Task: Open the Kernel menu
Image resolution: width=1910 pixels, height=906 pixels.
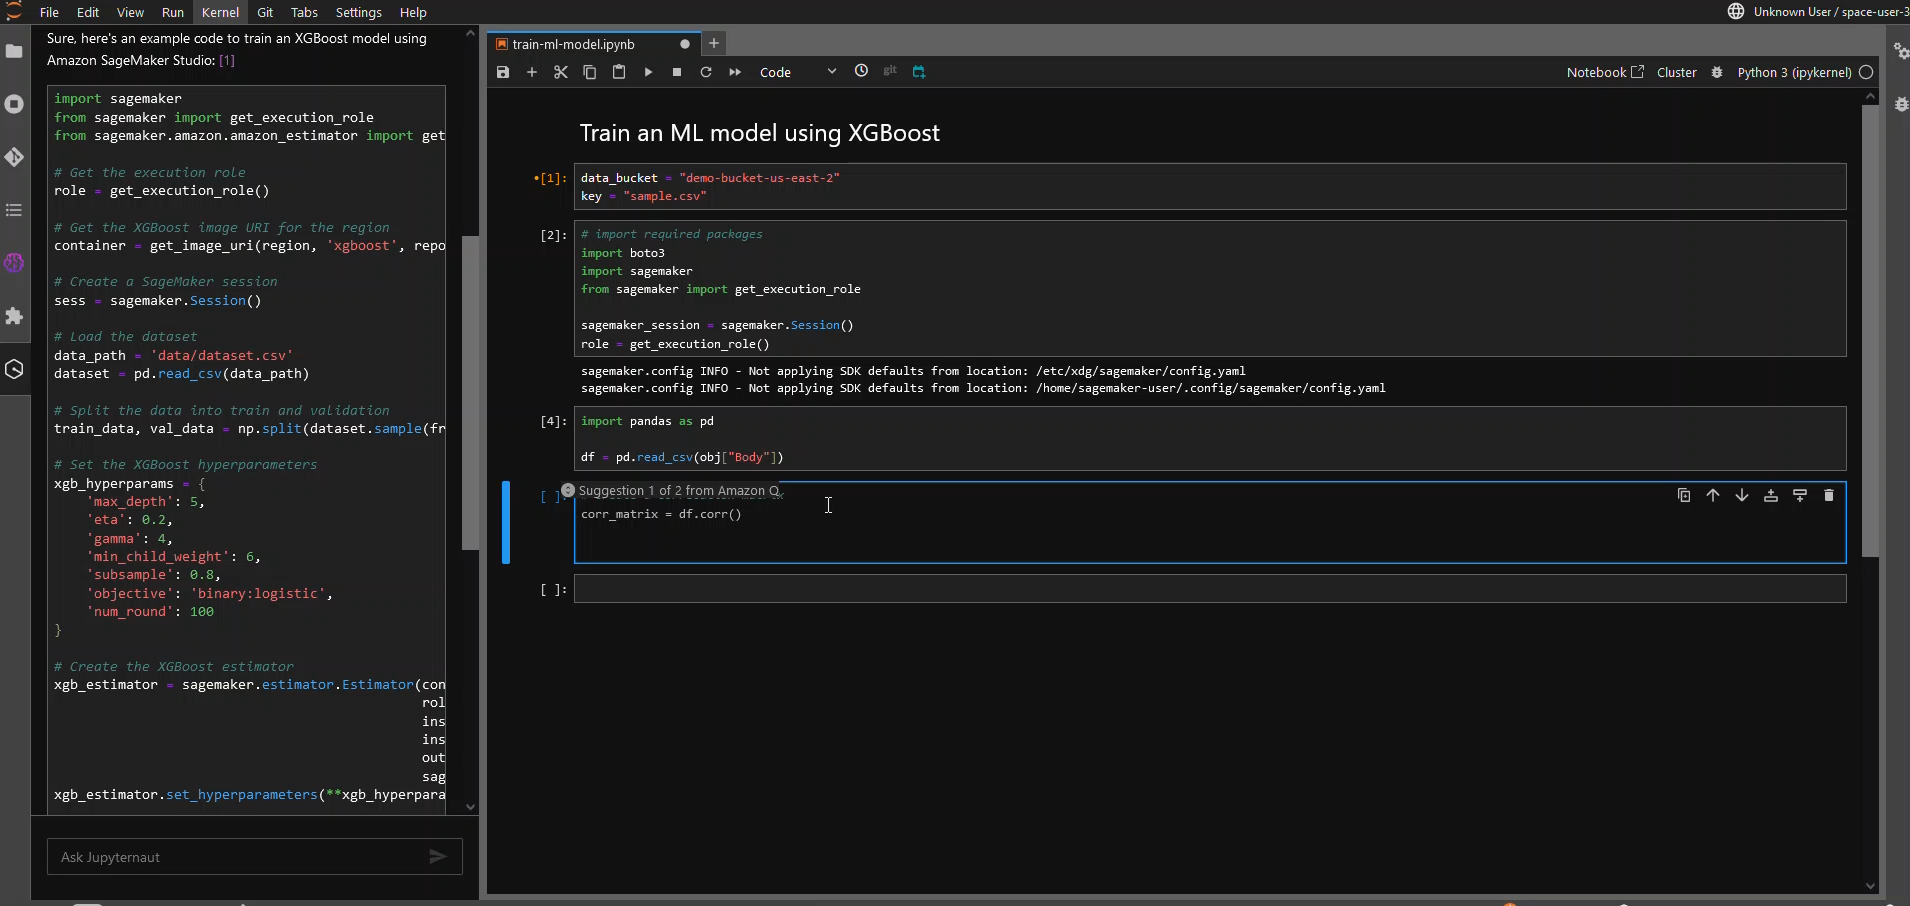Action: (x=220, y=12)
